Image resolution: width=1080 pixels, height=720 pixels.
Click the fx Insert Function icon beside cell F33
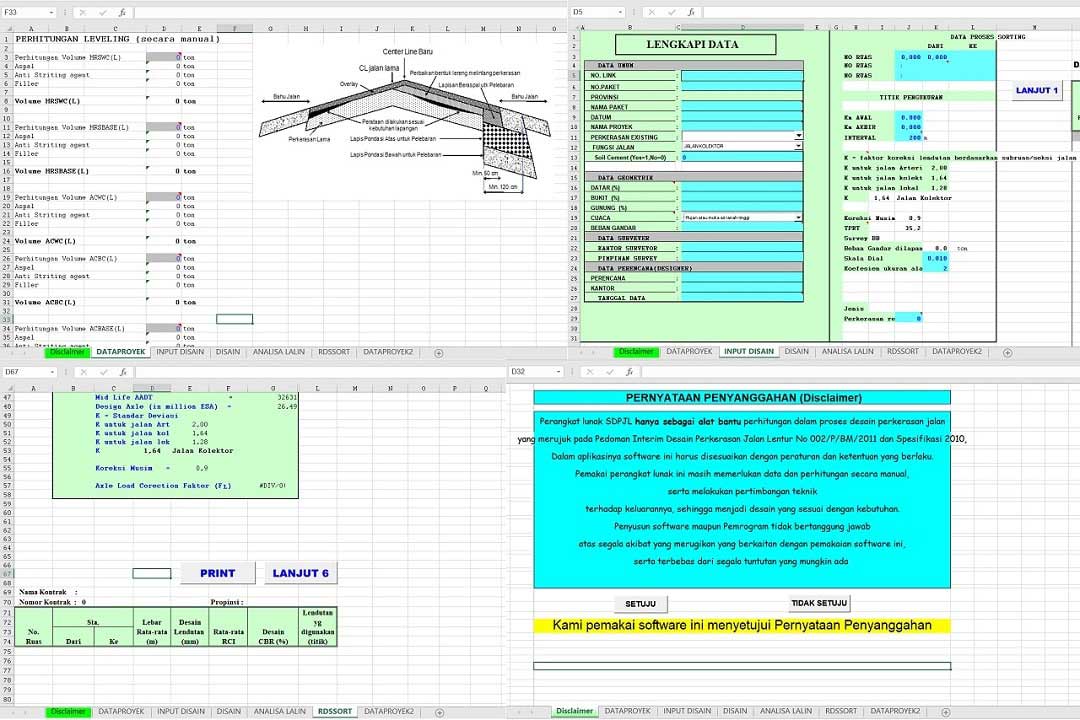tap(122, 12)
